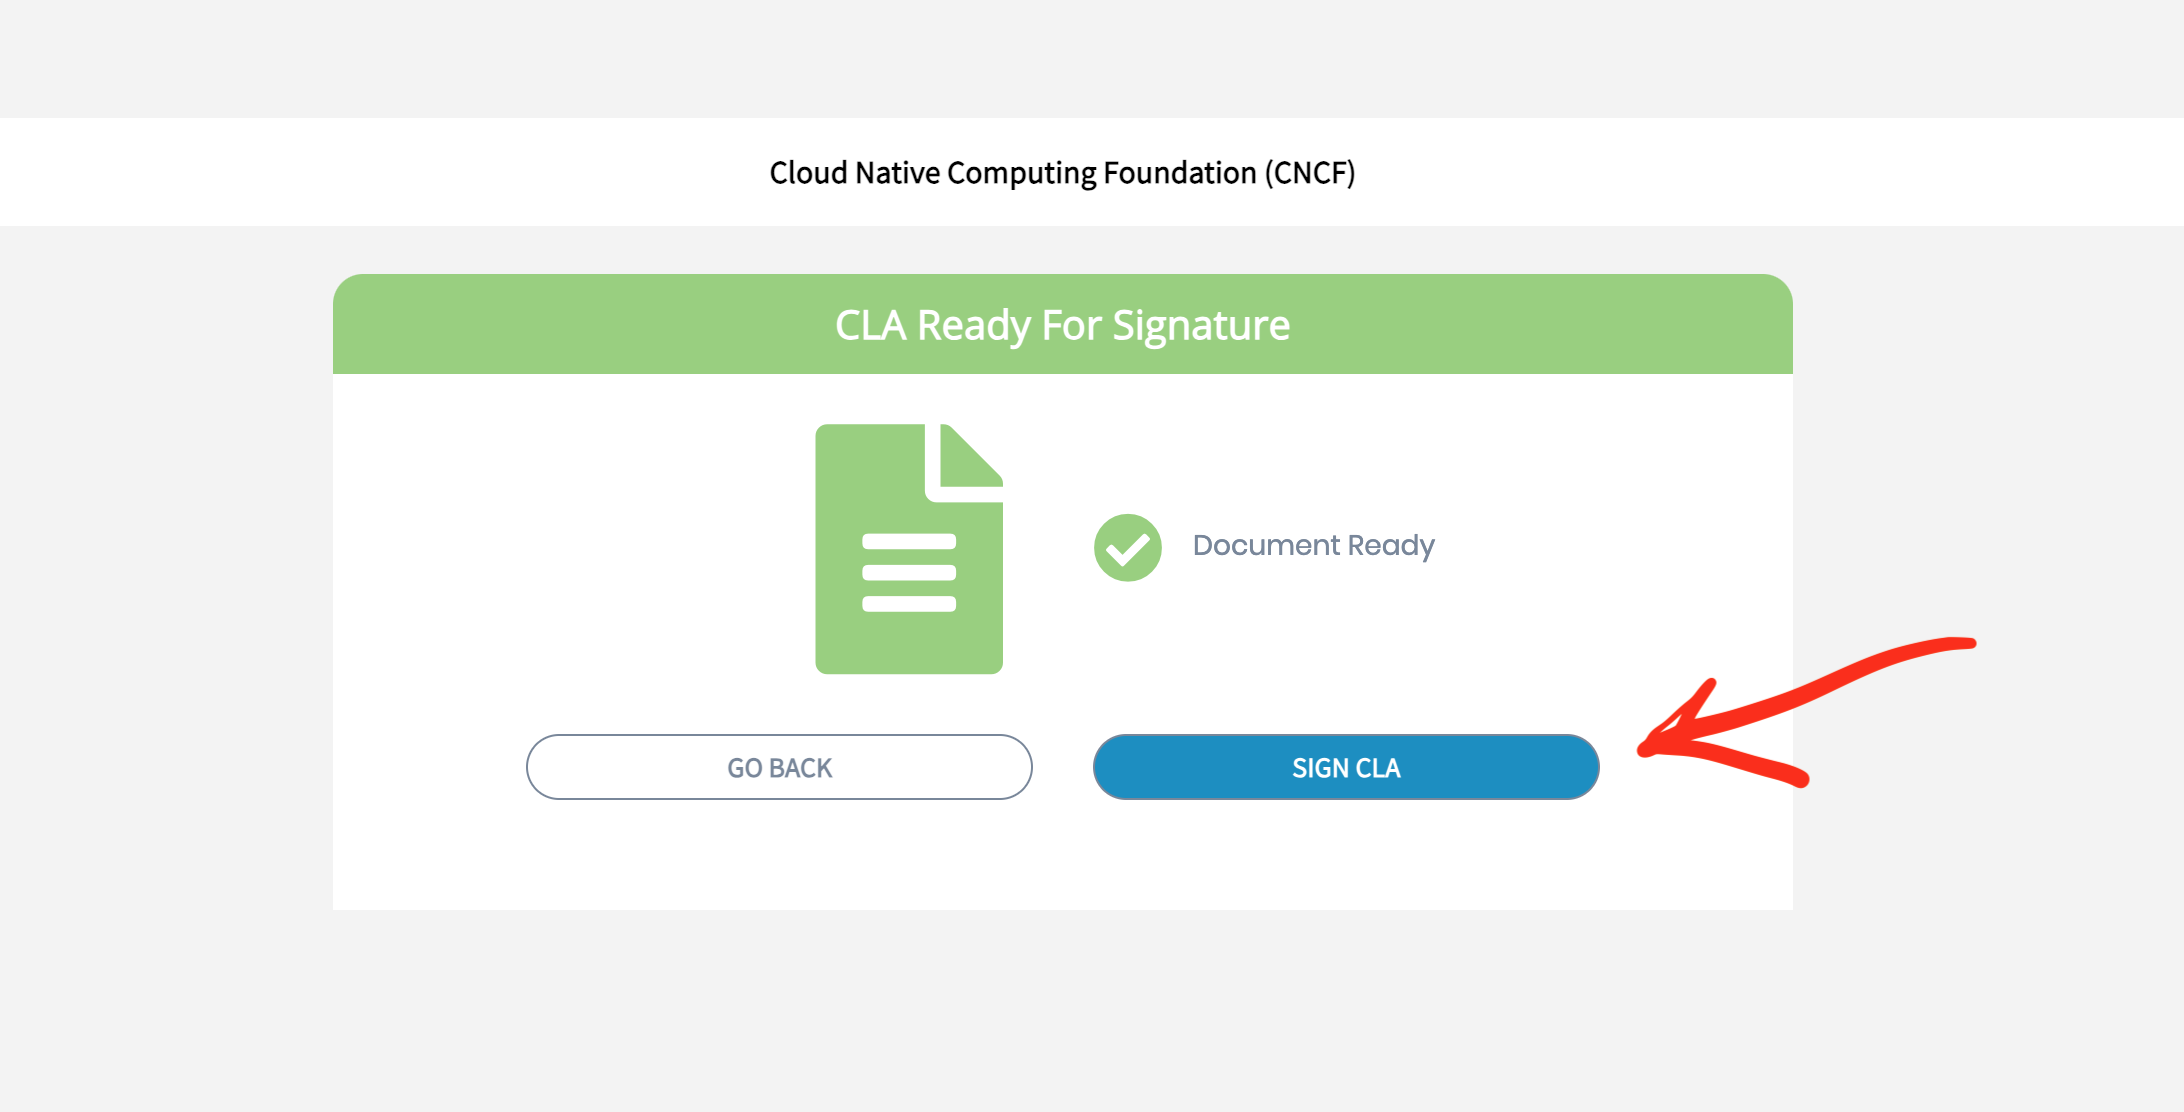Viewport: 2184px width, 1112px height.
Task: Click the top white line in document icon
Action: click(908, 541)
